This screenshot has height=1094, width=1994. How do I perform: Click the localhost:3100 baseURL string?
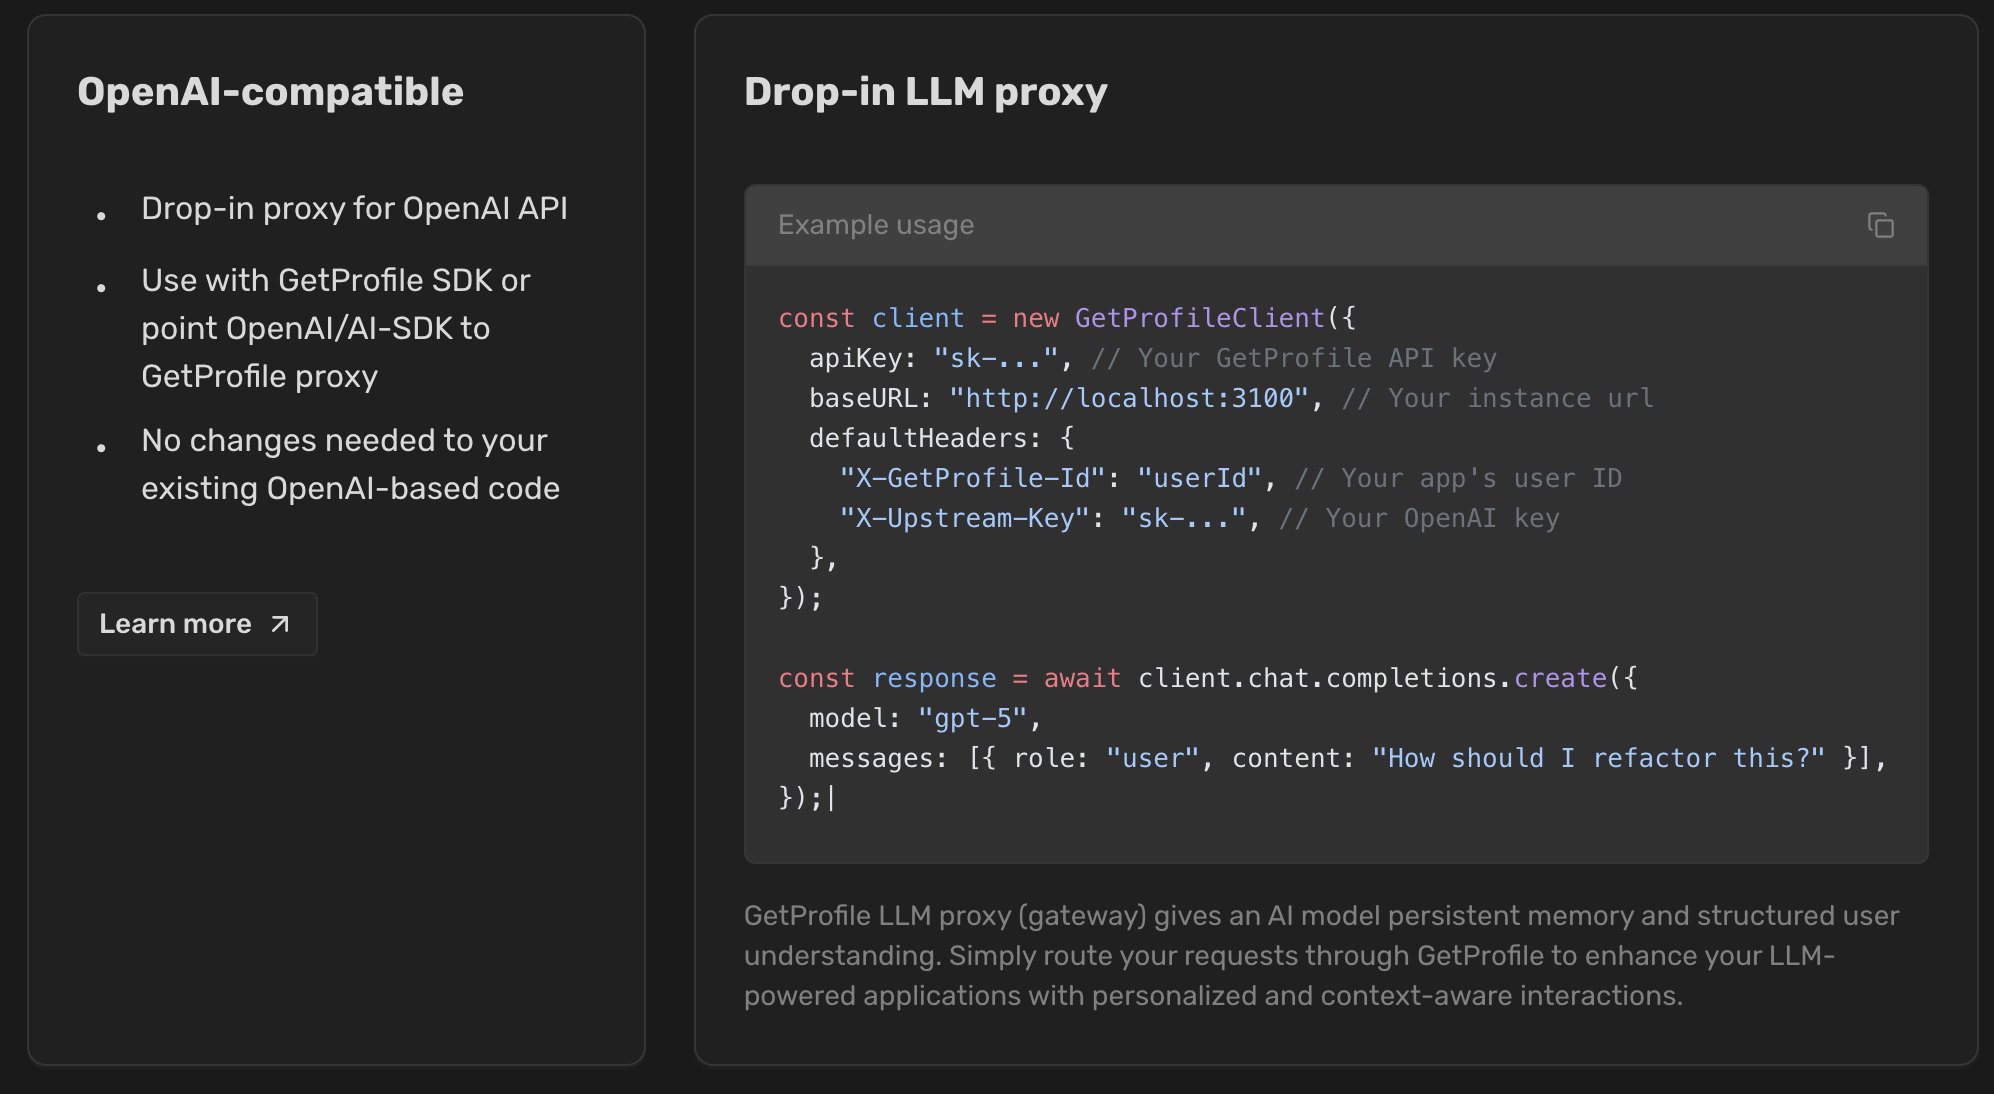point(1129,398)
